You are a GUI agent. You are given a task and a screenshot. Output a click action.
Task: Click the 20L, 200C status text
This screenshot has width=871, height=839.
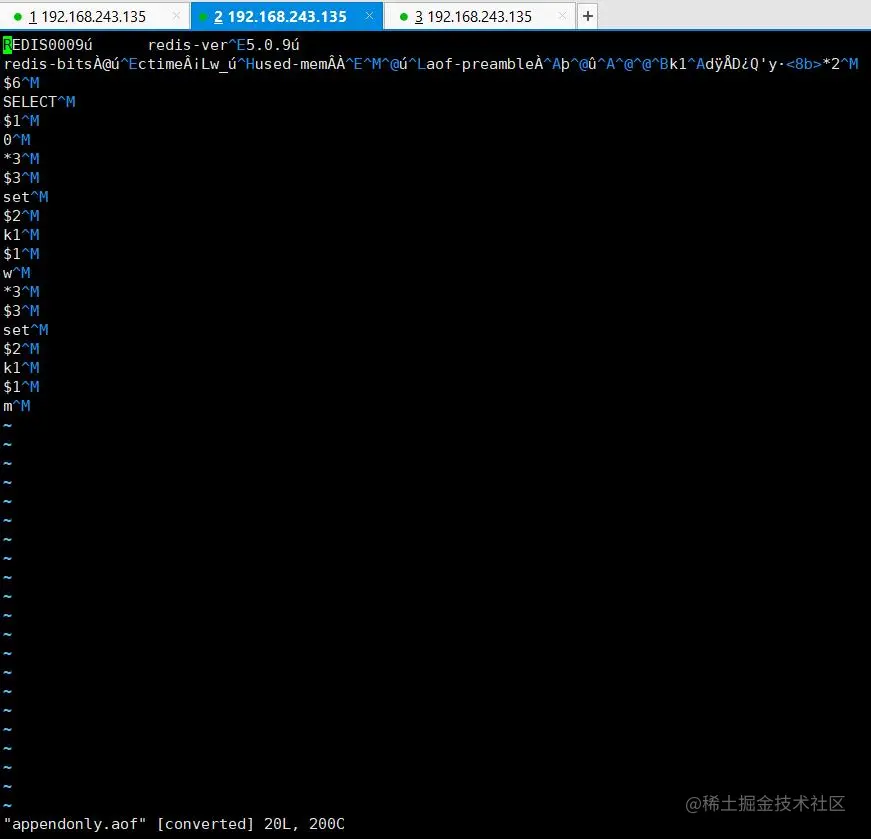(x=304, y=823)
